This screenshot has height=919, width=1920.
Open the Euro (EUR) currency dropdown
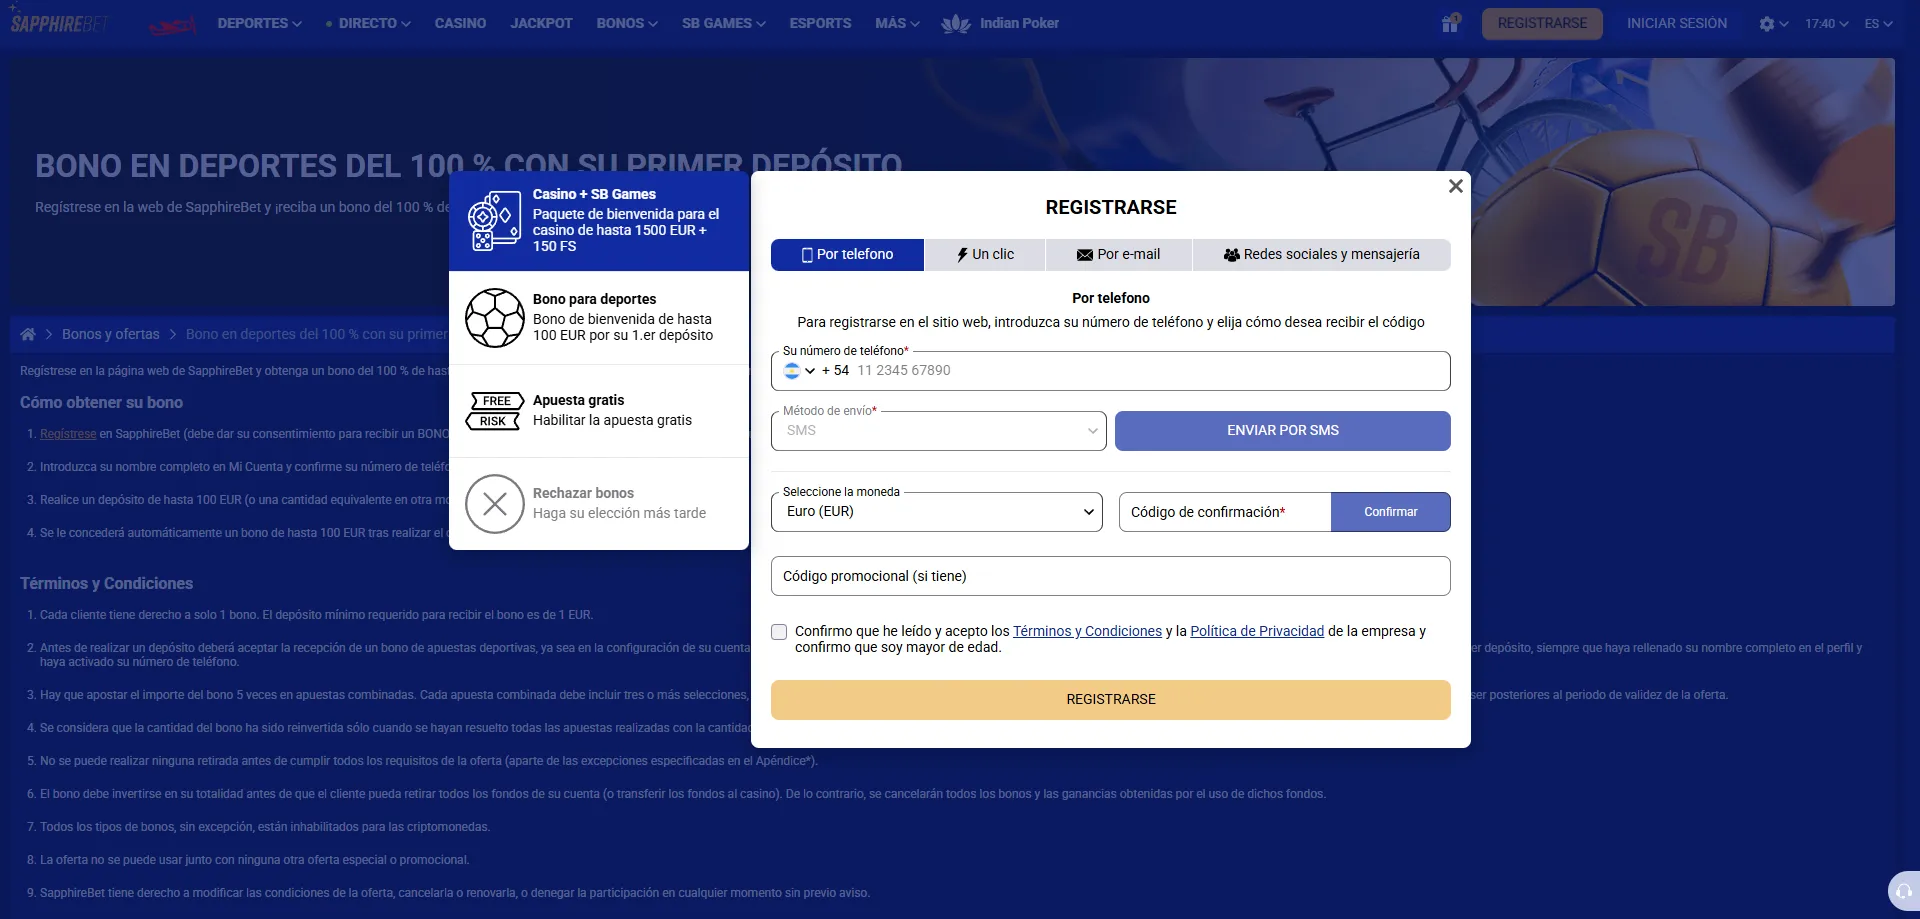(x=937, y=512)
